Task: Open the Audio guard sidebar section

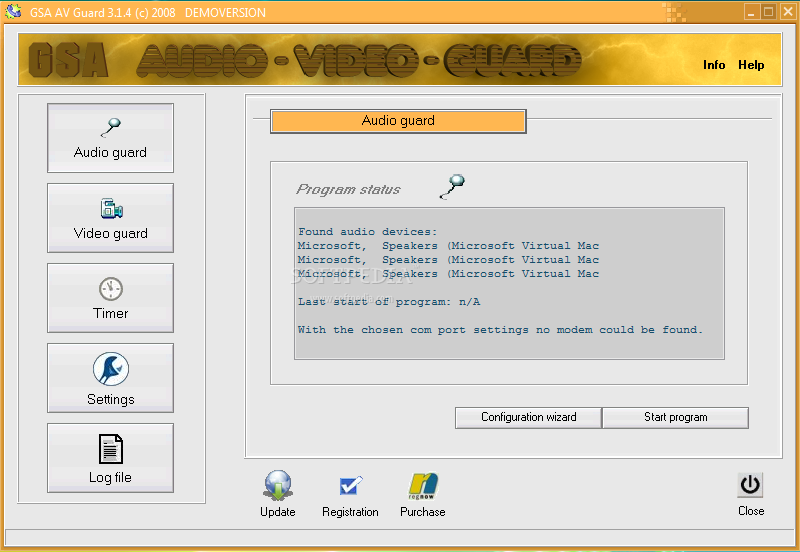Action: coord(110,138)
